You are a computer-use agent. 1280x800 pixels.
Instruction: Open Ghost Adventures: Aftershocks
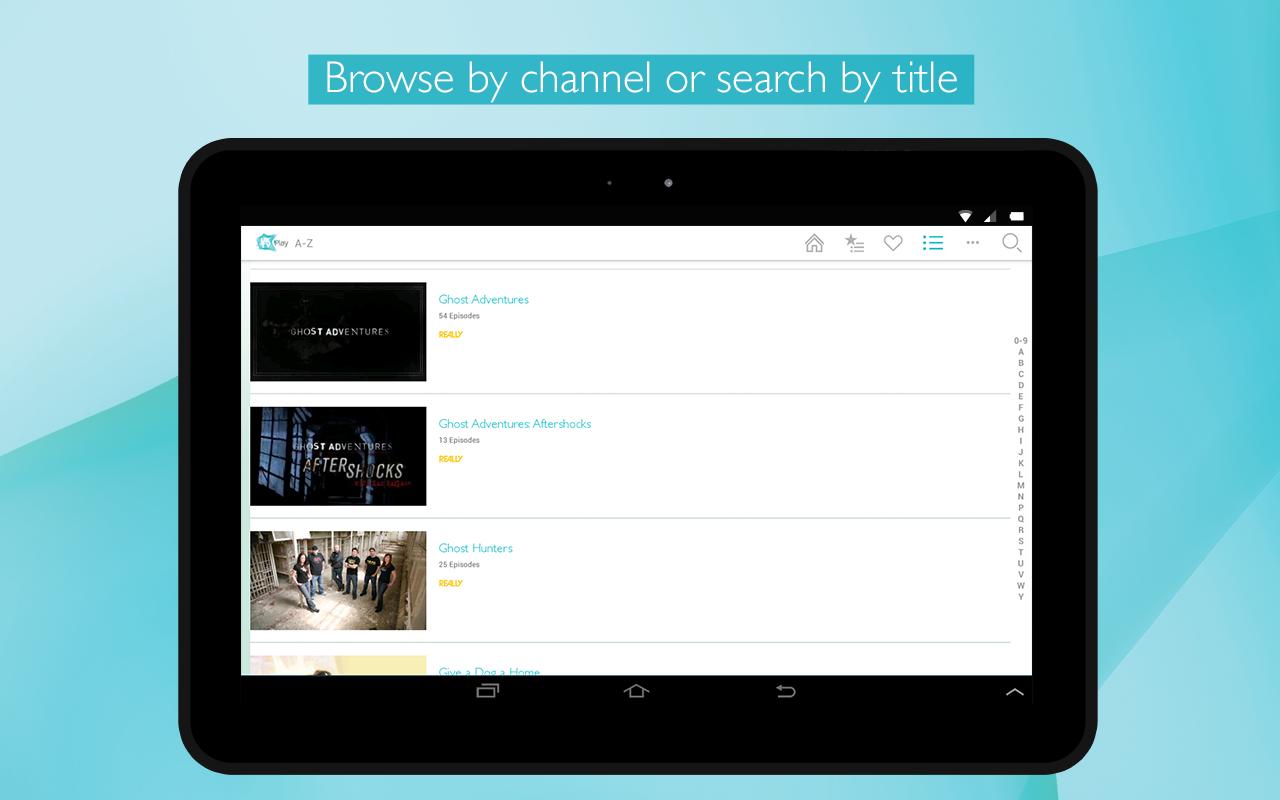[514, 423]
